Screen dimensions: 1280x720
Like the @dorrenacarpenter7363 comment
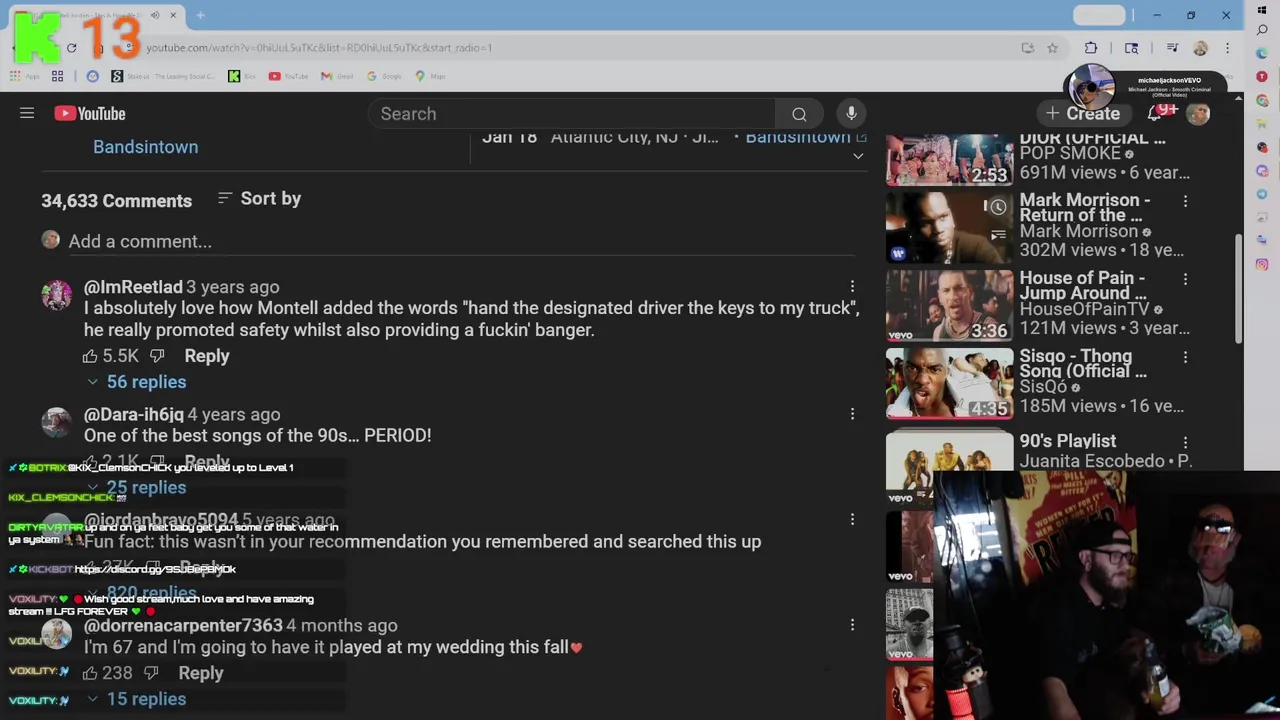(x=90, y=673)
